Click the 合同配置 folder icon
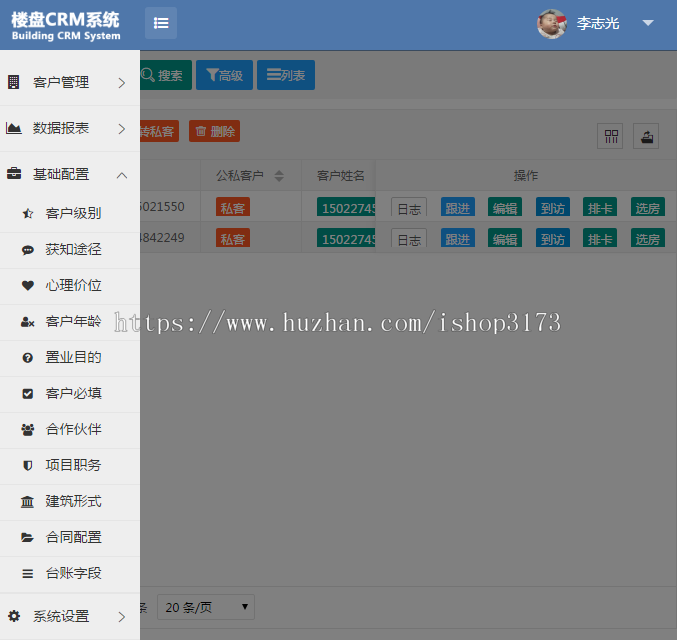The image size is (677, 640). 28,538
